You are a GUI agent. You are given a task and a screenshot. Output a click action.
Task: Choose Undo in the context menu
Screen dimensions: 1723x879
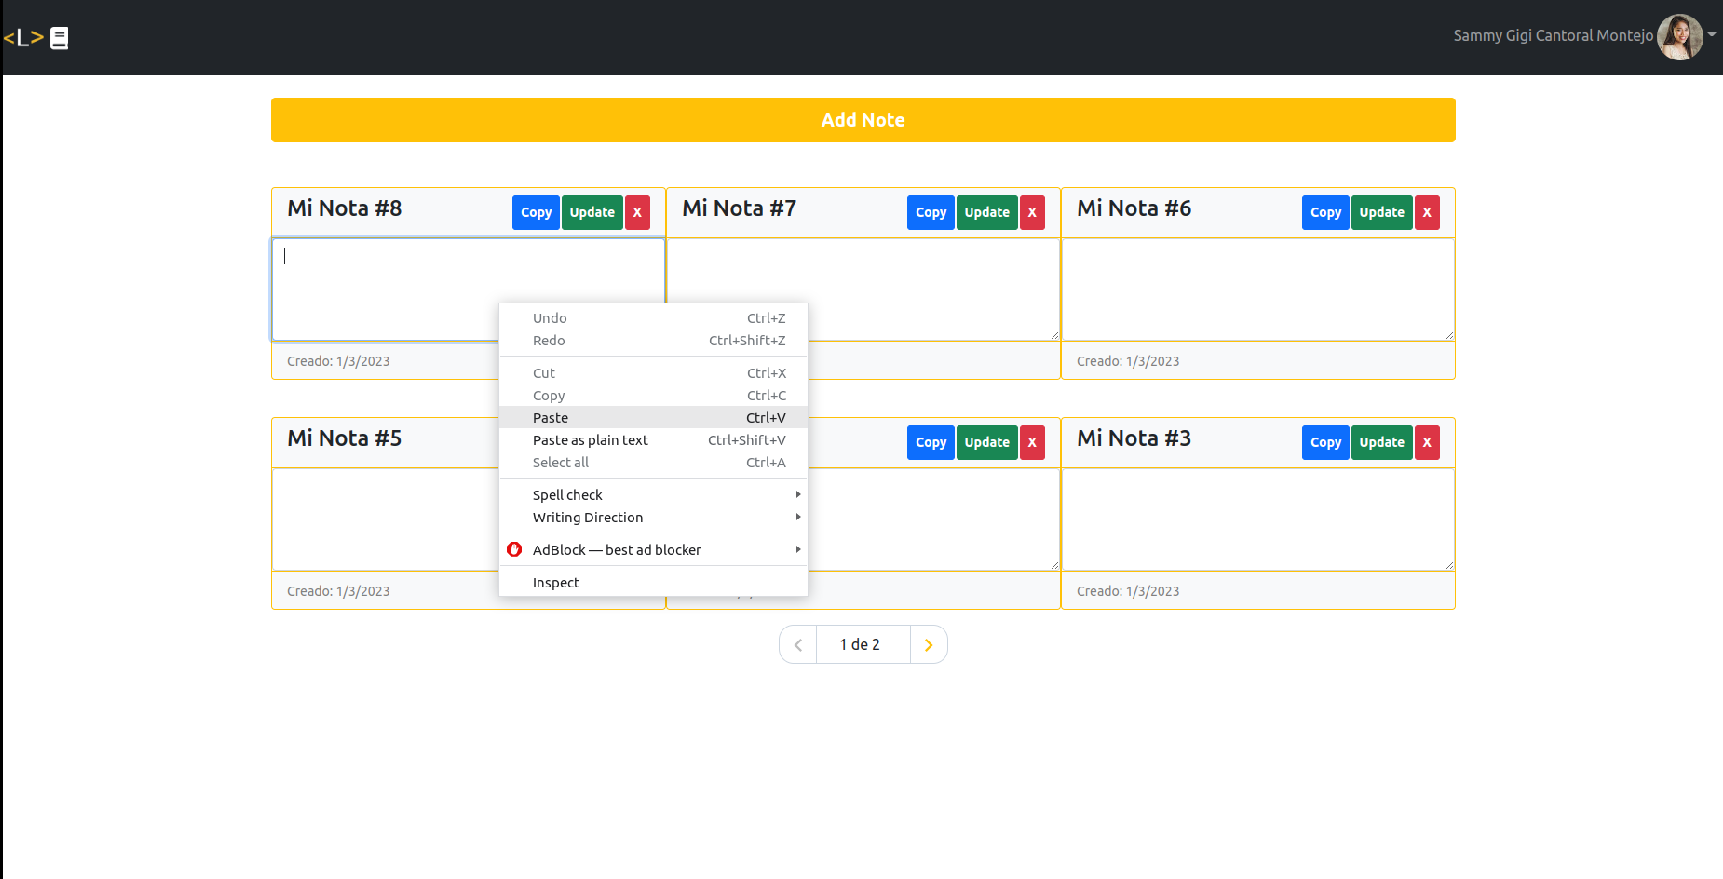click(x=653, y=318)
